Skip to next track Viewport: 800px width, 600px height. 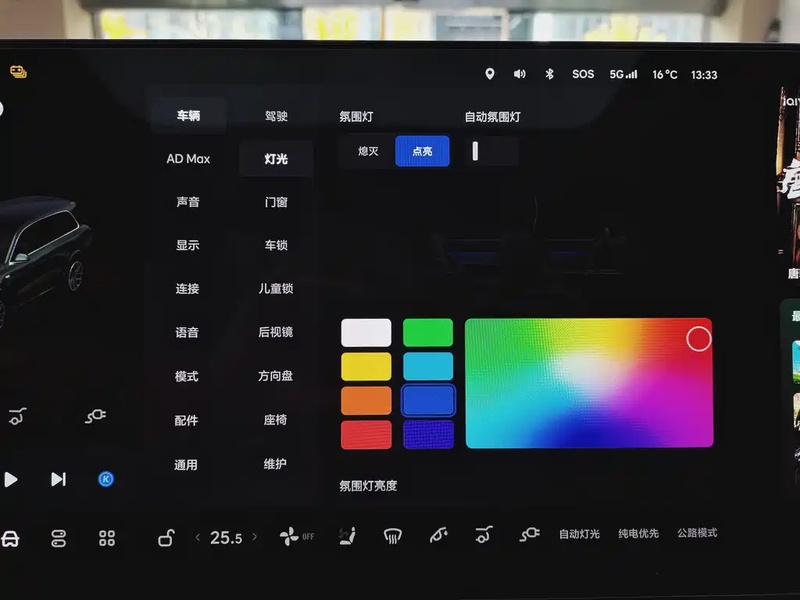[x=58, y=479]
